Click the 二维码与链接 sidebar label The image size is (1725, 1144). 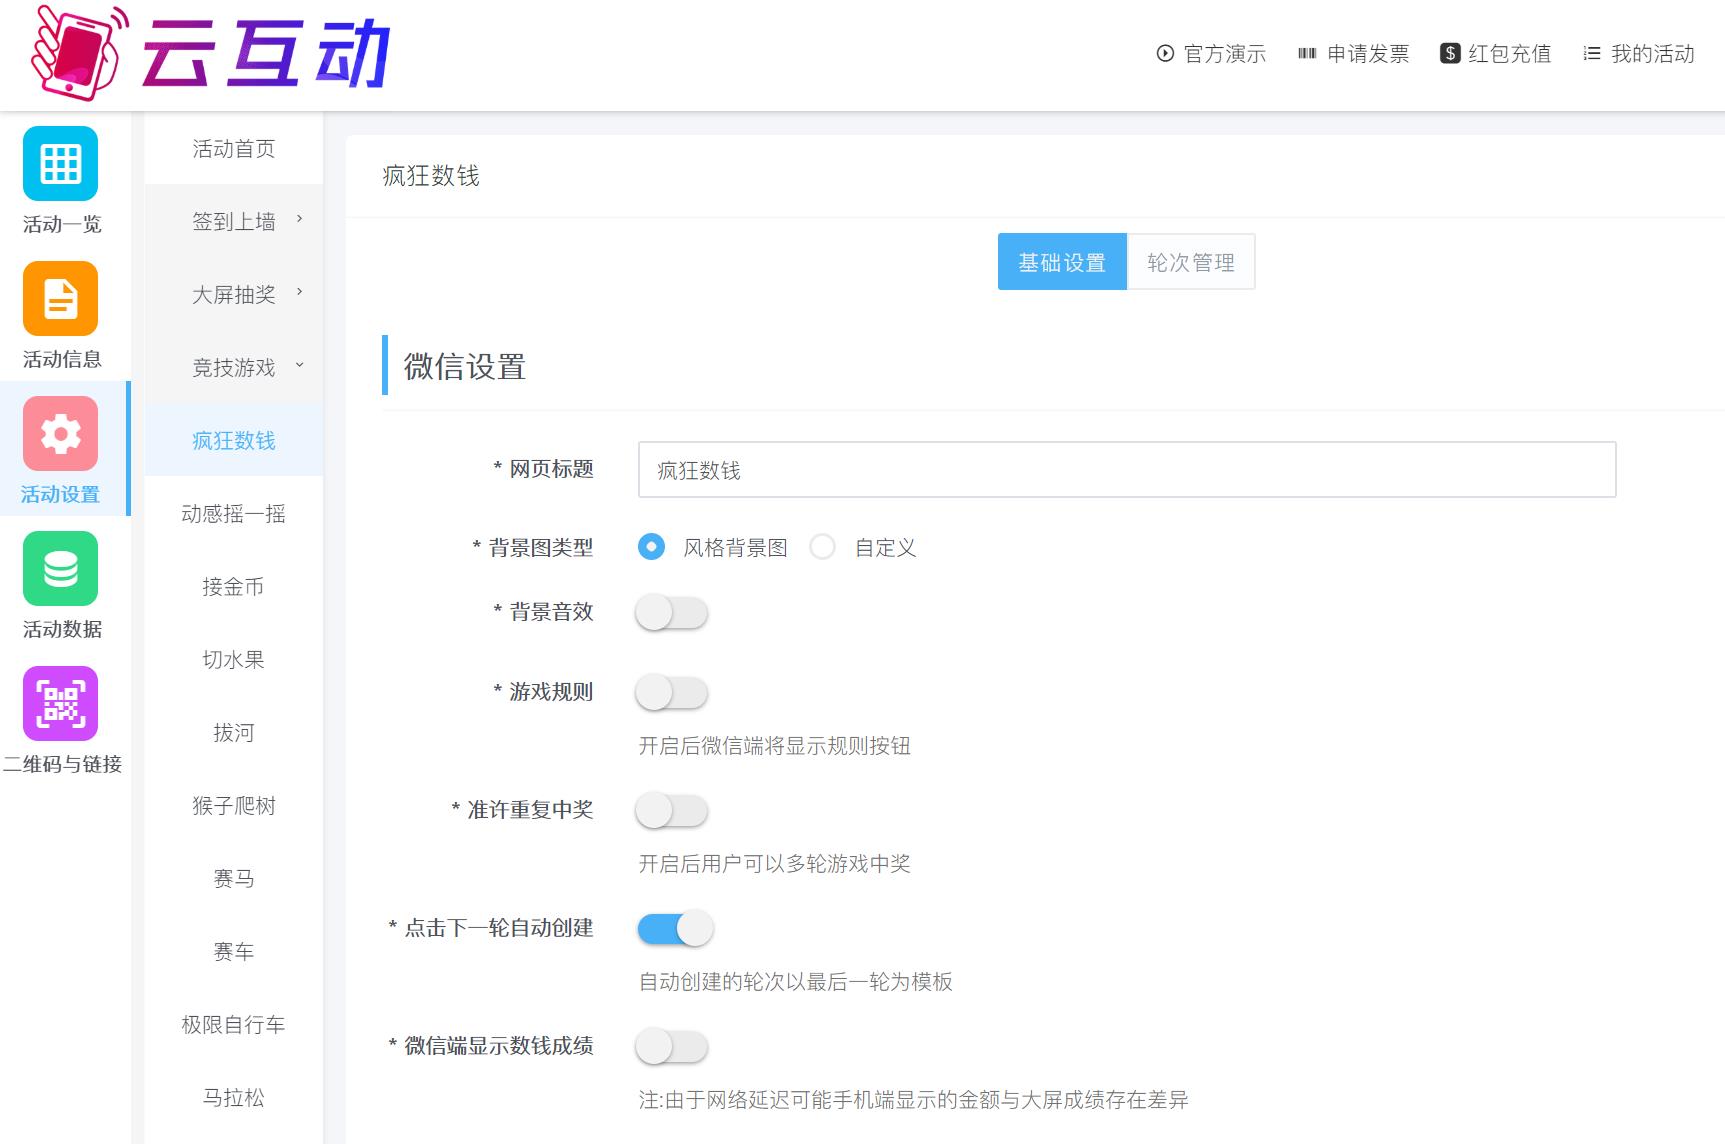[62, 764]
